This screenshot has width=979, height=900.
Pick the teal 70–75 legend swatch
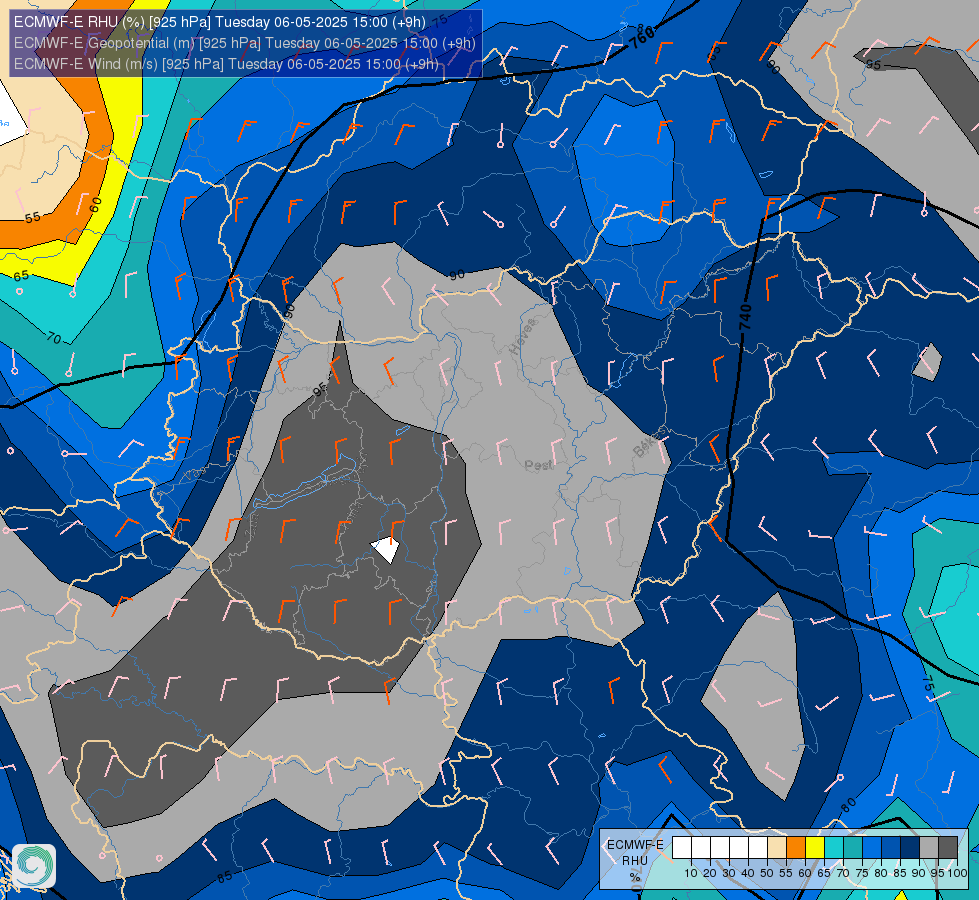[x=853, y=847]
